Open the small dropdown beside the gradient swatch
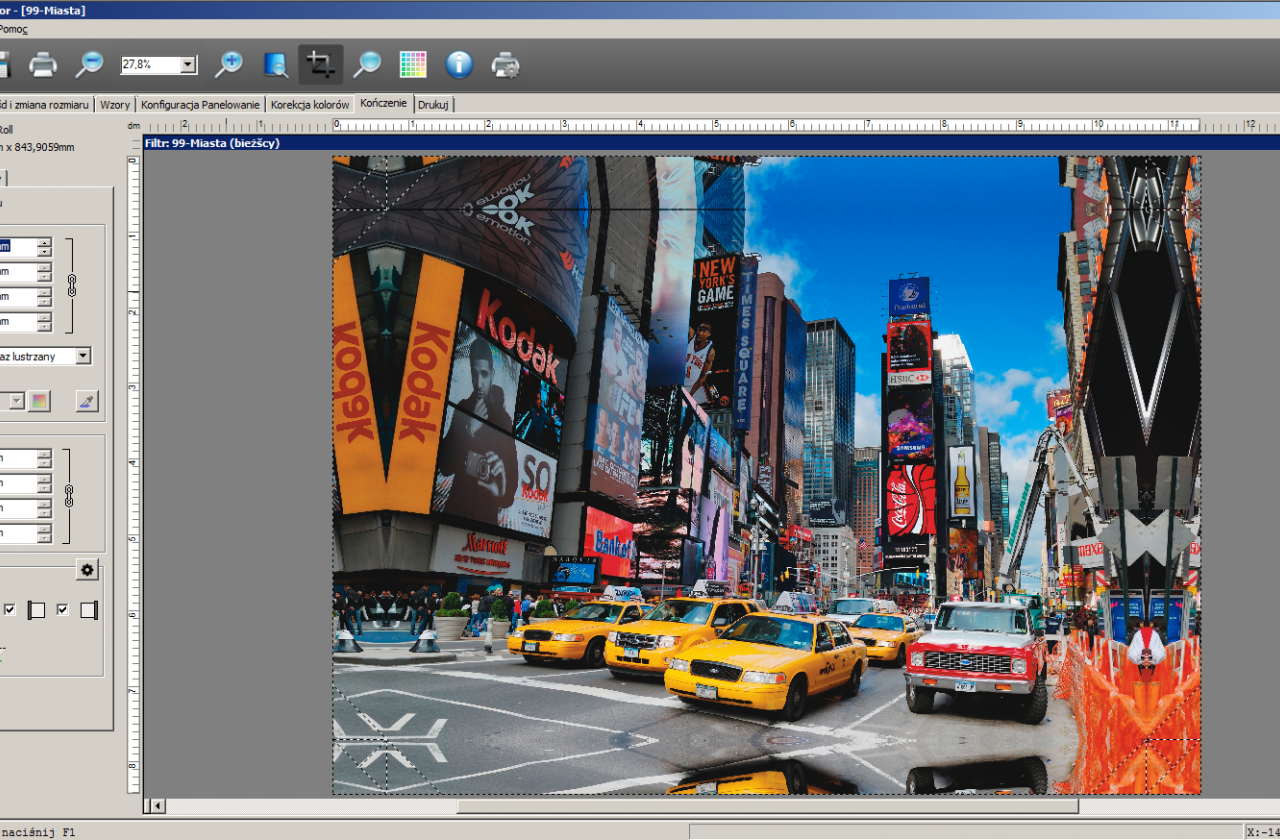The width and height of the screenshot is (1280, 840). [17, 401]
